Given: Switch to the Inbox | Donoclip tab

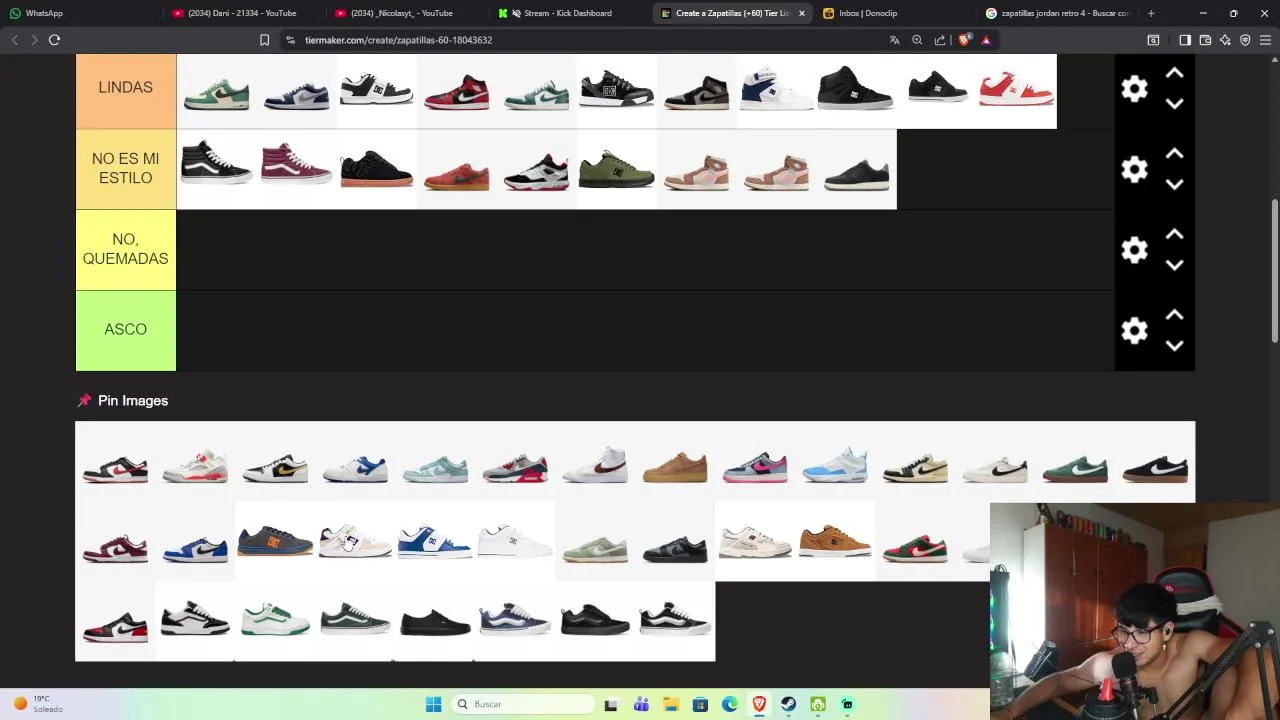Looking at the screenshot, I should pyautogui.click(x=895, y=13).
